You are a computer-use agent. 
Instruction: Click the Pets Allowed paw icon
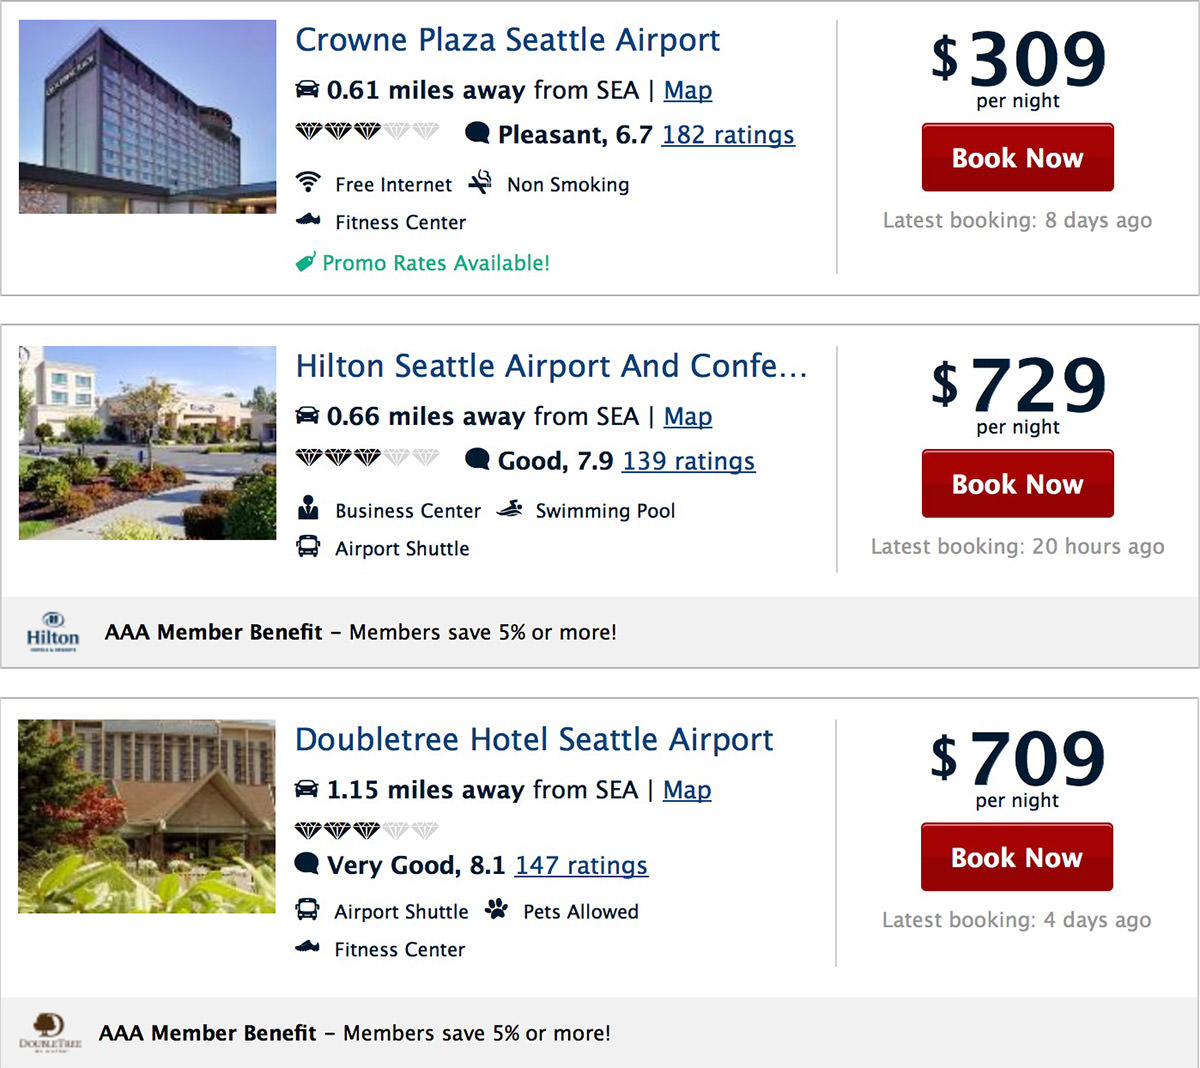pyautogui.click(x=496, y=909)
